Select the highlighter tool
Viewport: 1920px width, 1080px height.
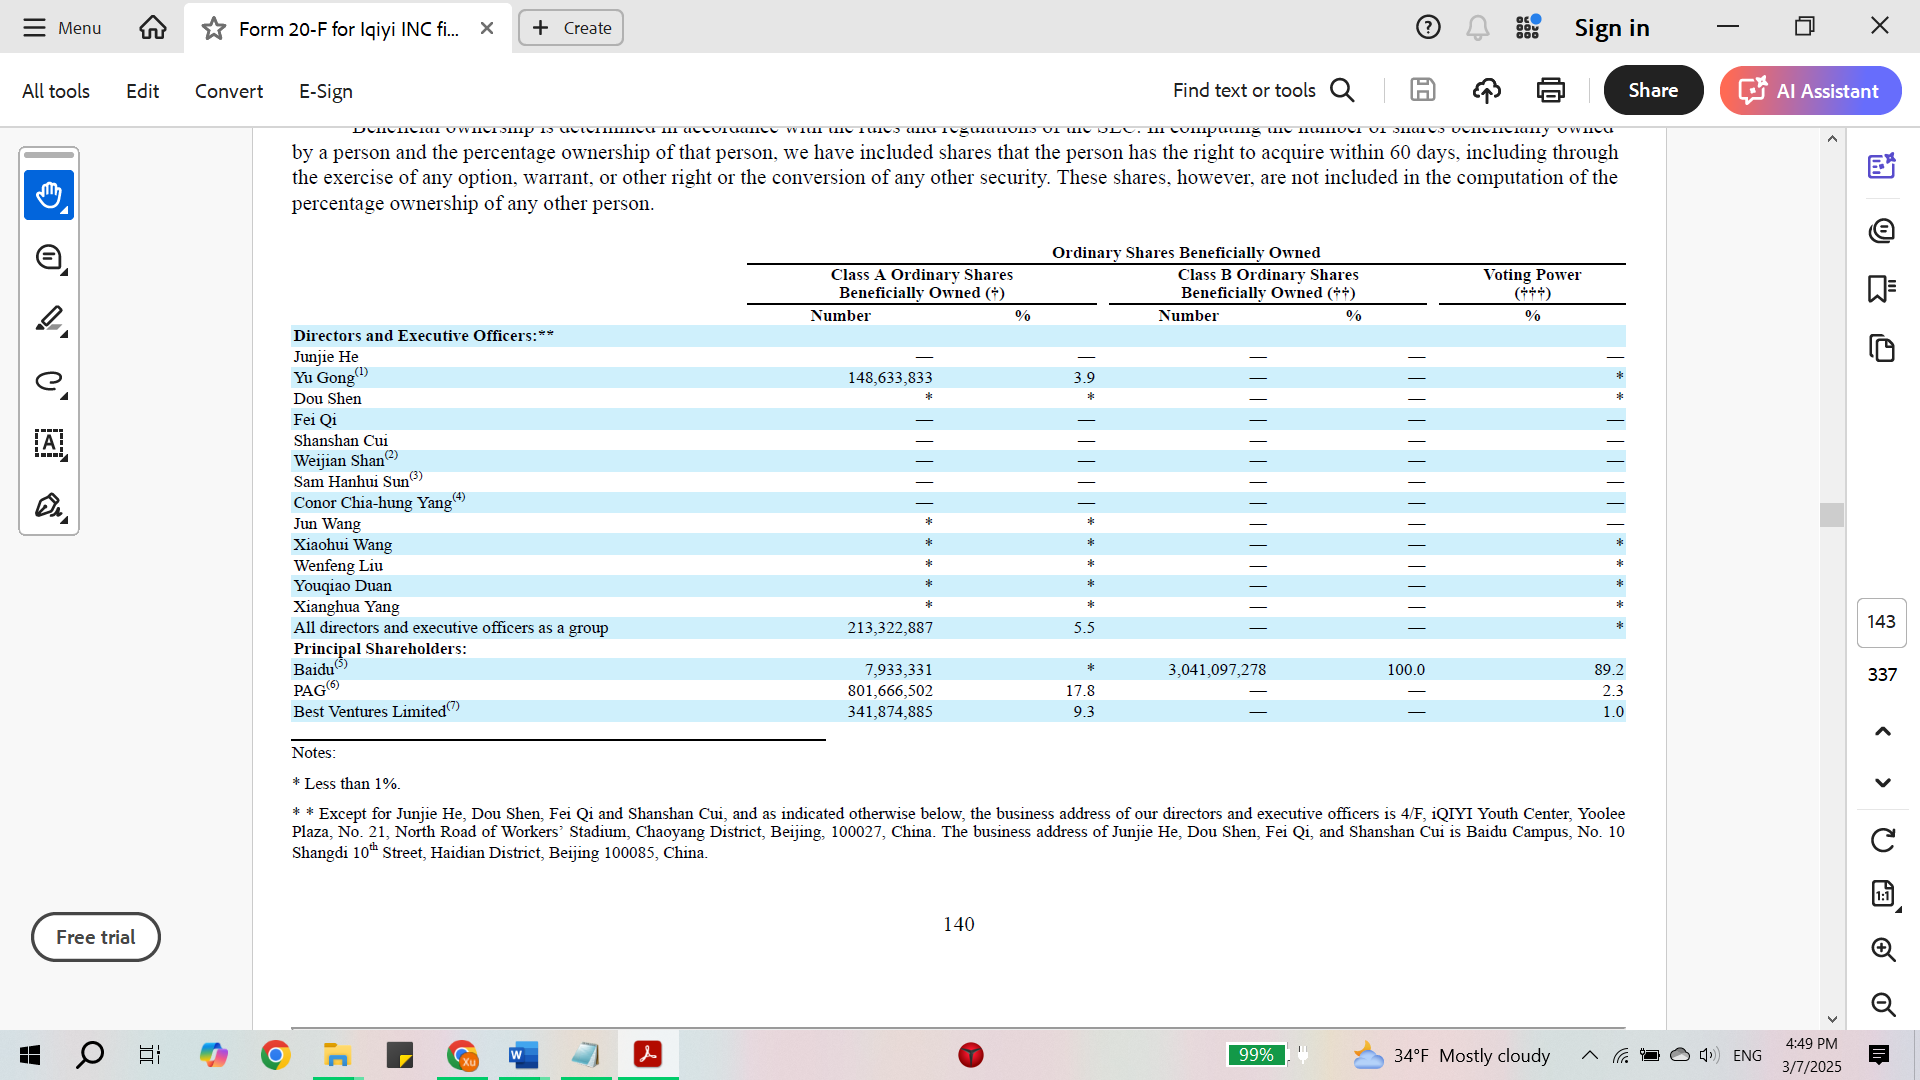tap(49, 320)
